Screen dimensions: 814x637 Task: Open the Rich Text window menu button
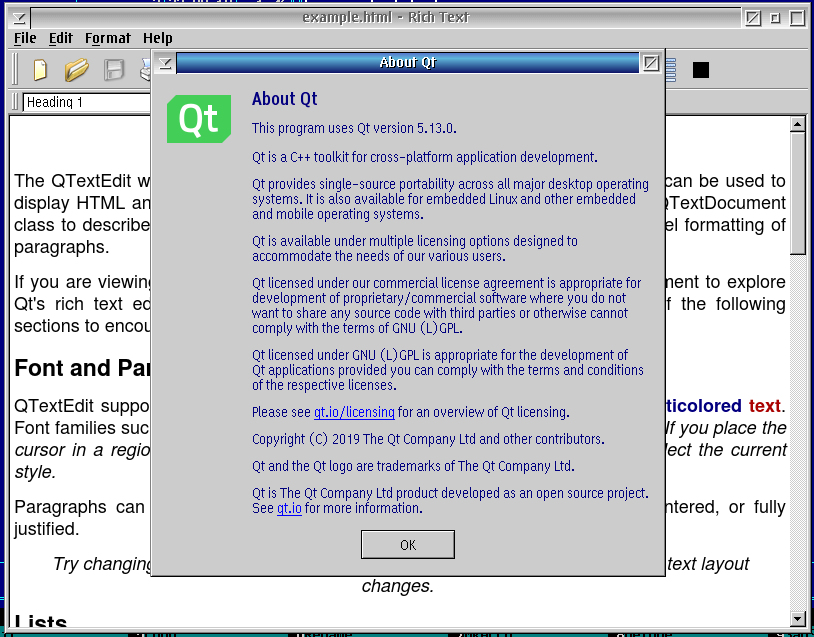19,18
